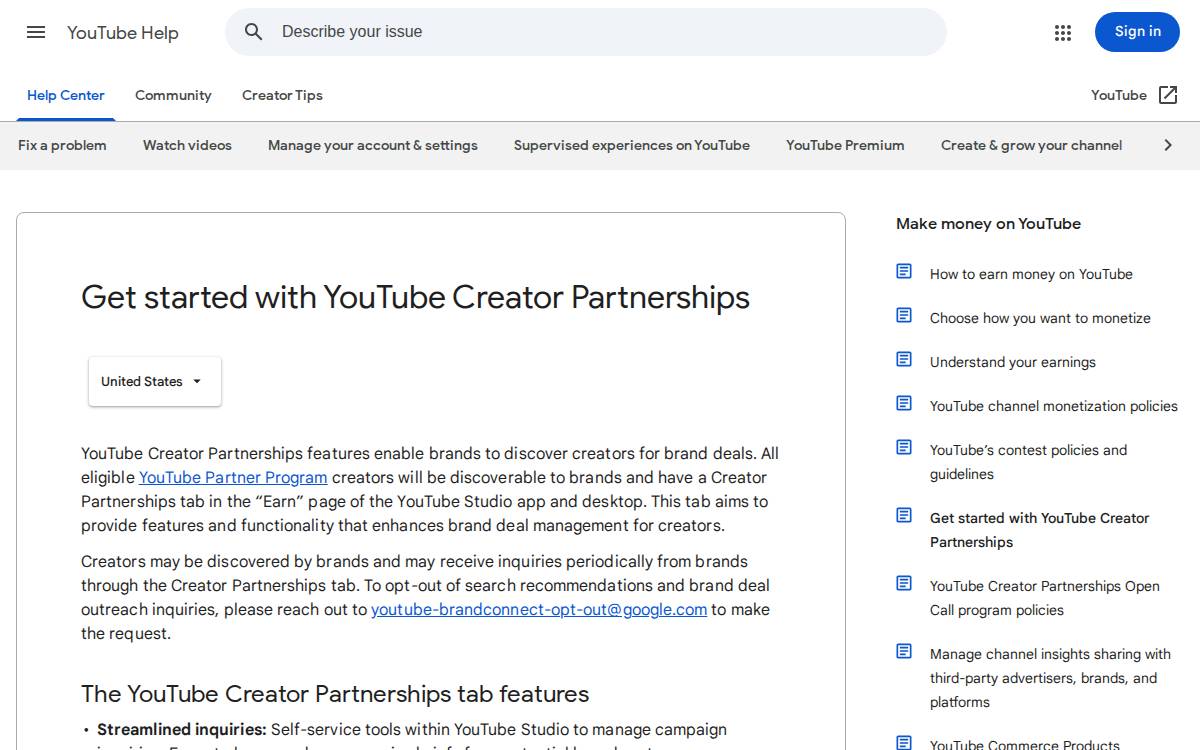
Task: Follow the YouTube Partner Program link
Action: [233, 477]
